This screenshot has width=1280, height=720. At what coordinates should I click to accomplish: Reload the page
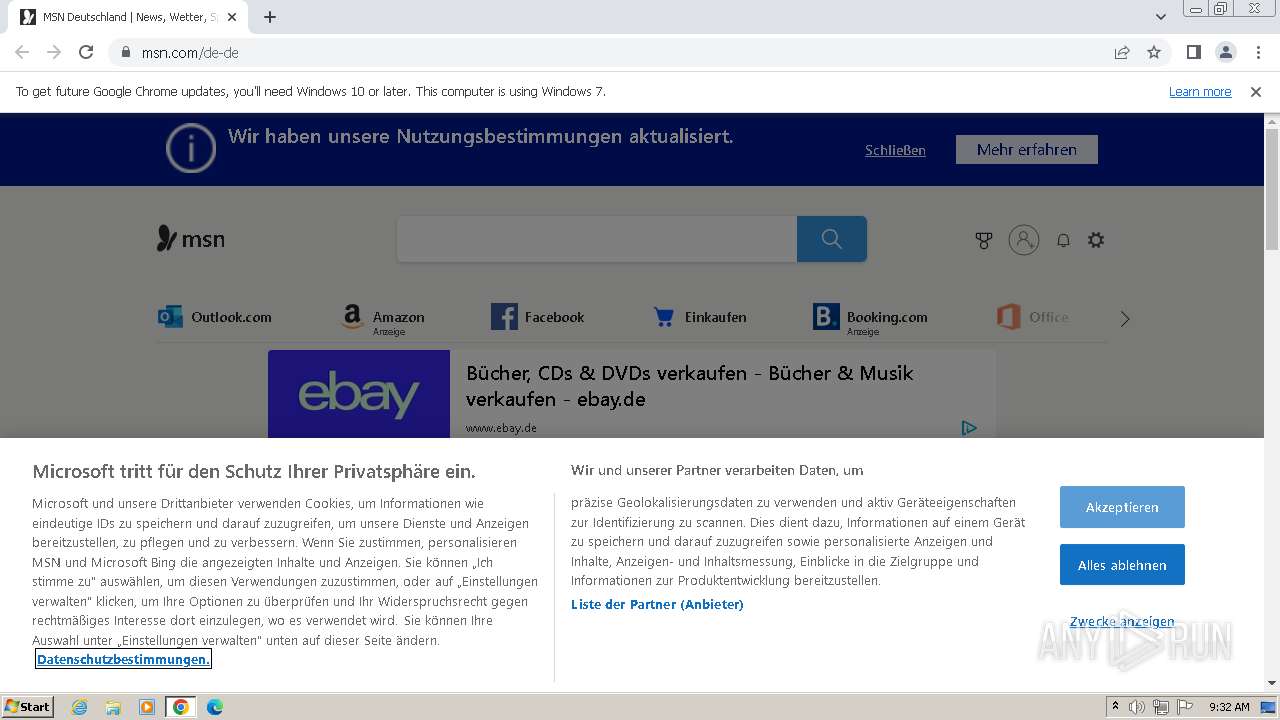86,53
